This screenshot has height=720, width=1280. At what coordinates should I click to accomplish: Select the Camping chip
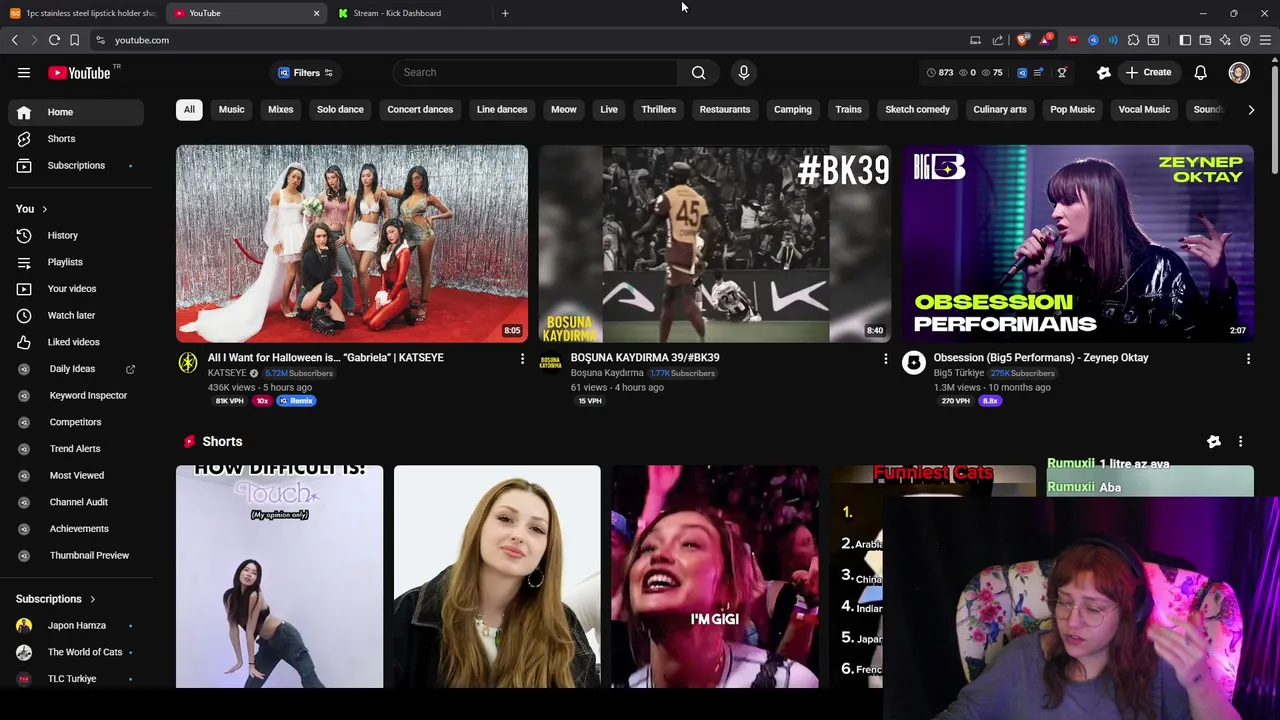(793, 109)
